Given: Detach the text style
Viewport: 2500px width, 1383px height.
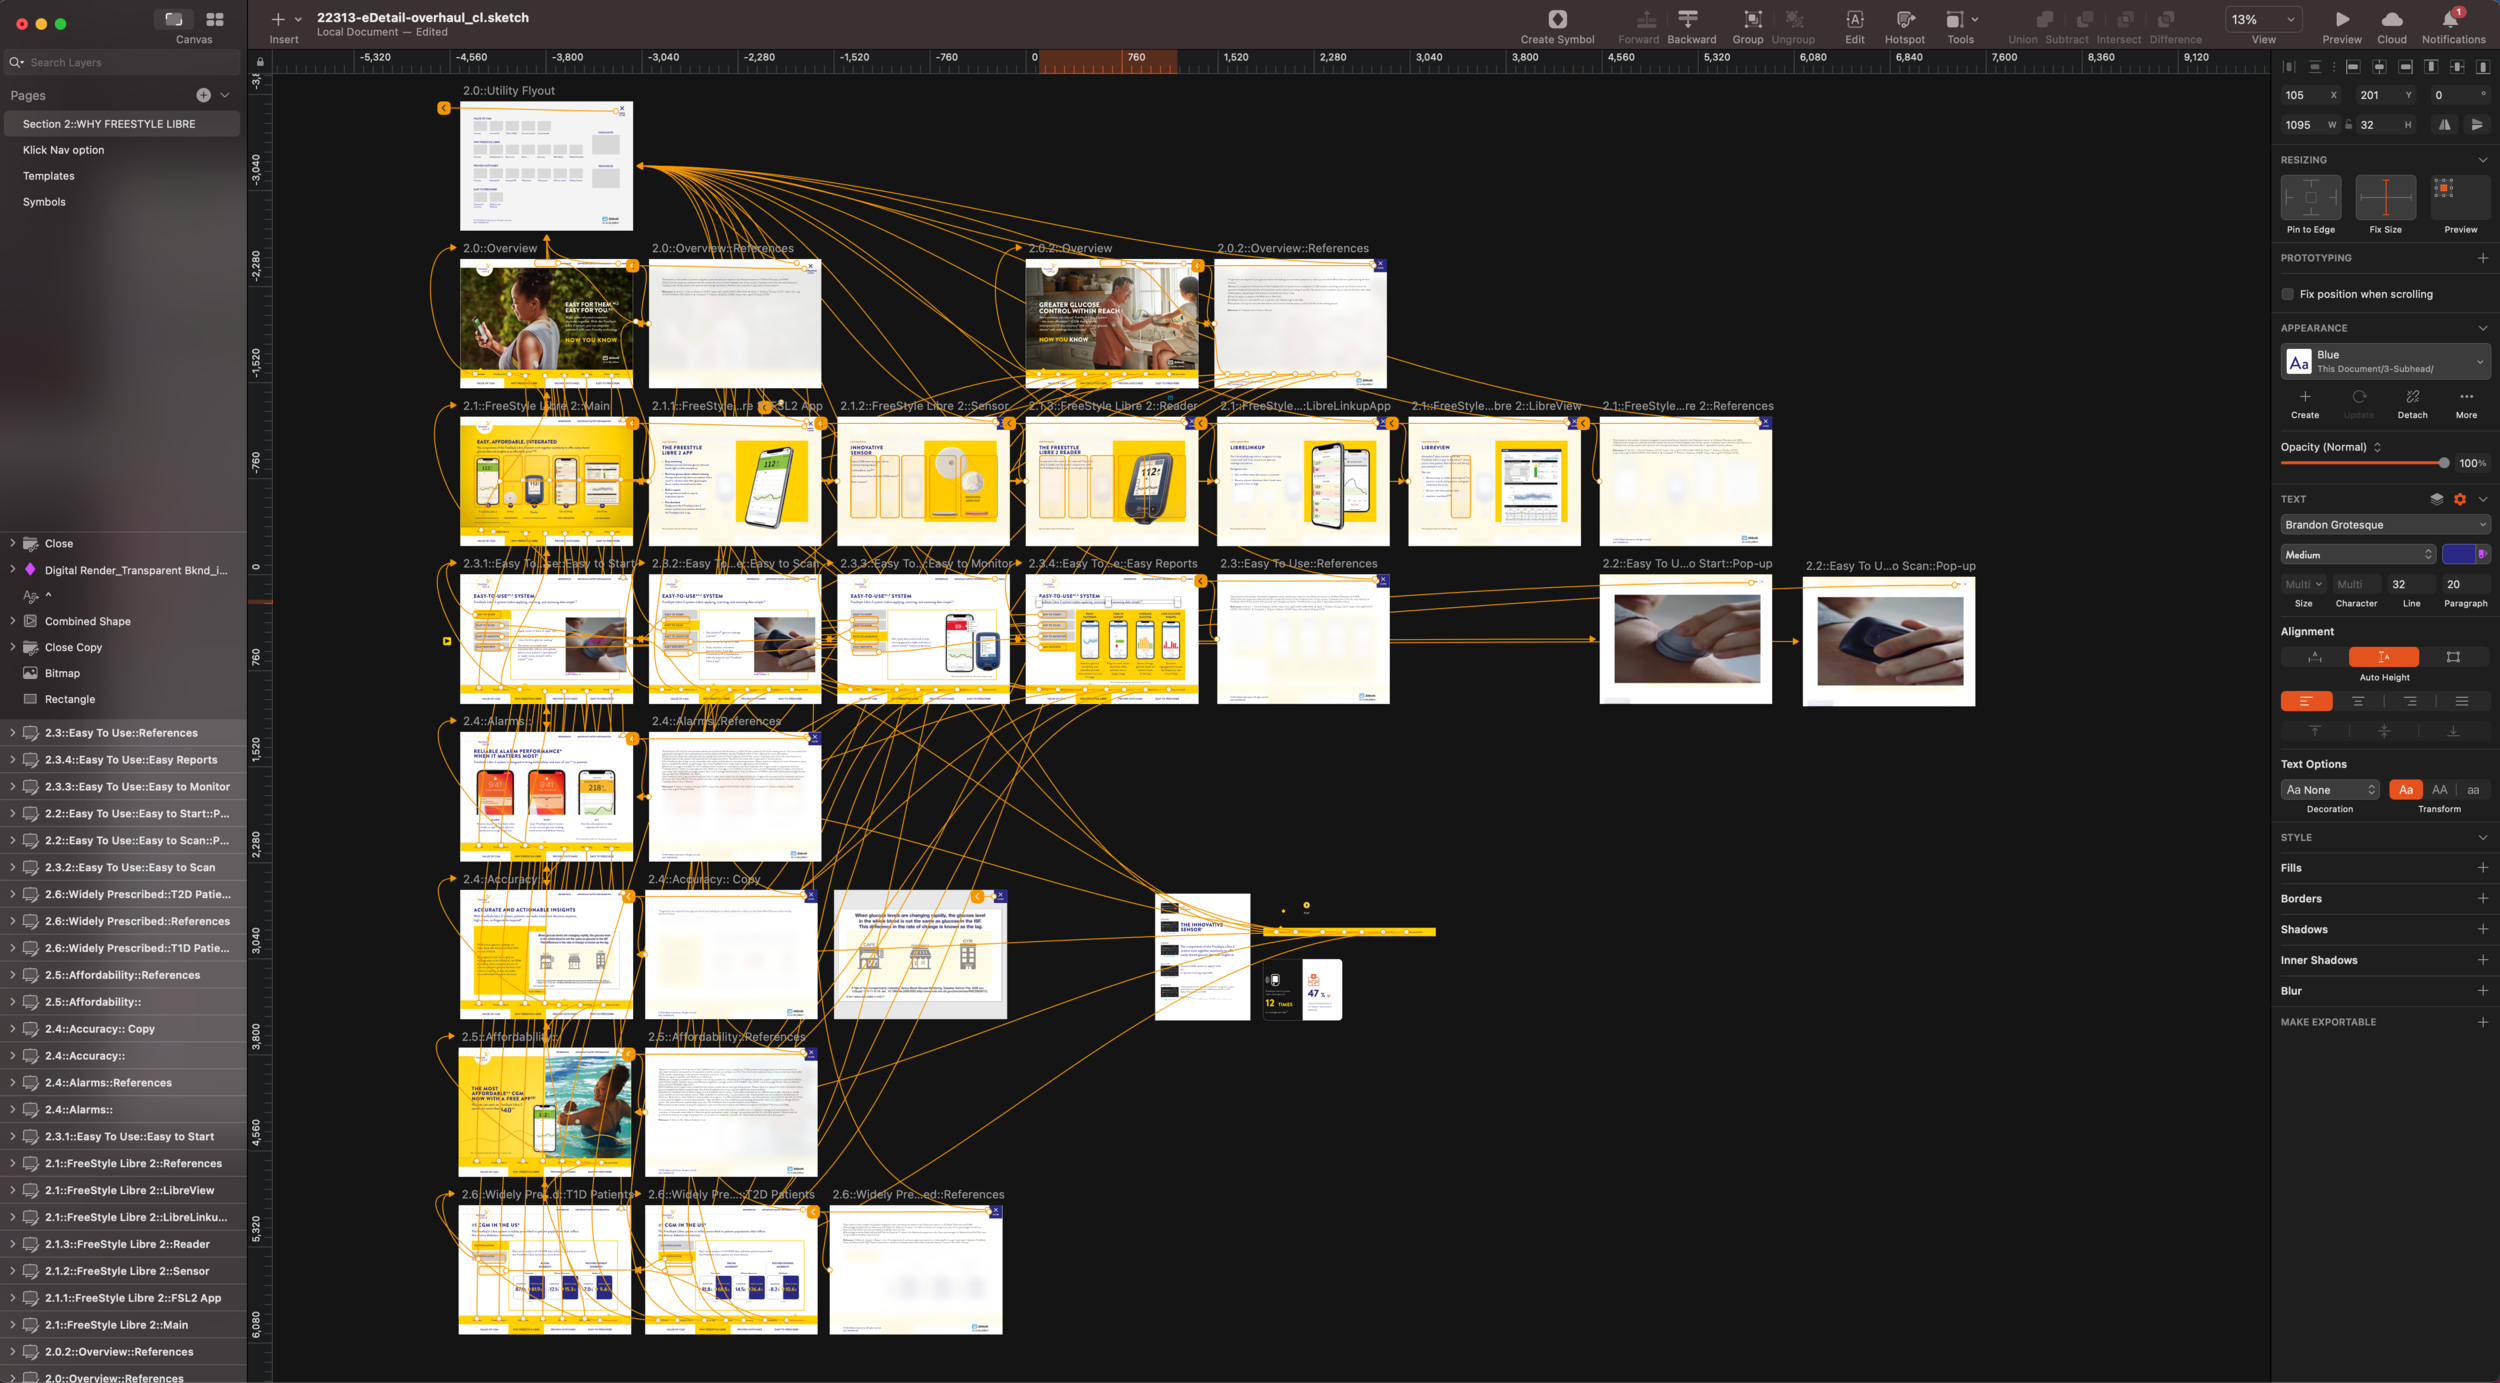Looking at the screenshot, I should click(2412, 399).
